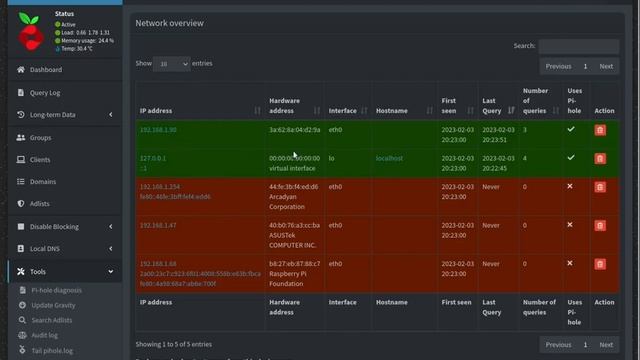
Task: Click the top Next pagination button
Action: point(606,67)
